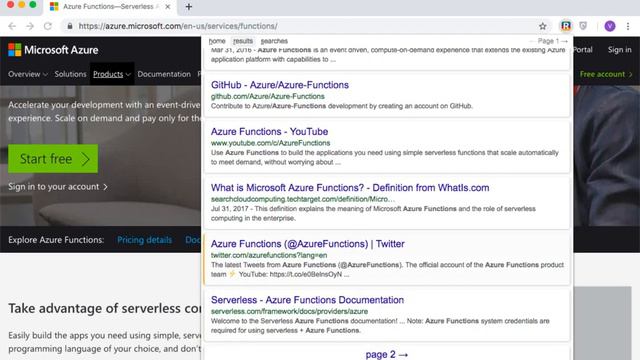Open Documentation in Azure navigation

pyautogui.click(x=164, y=74)
